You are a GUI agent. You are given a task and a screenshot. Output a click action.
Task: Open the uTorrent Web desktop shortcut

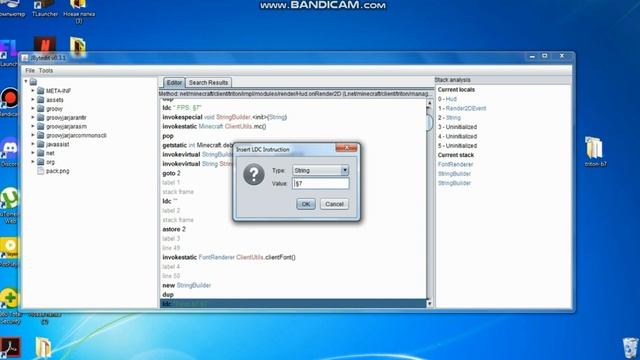coord(10,205)
